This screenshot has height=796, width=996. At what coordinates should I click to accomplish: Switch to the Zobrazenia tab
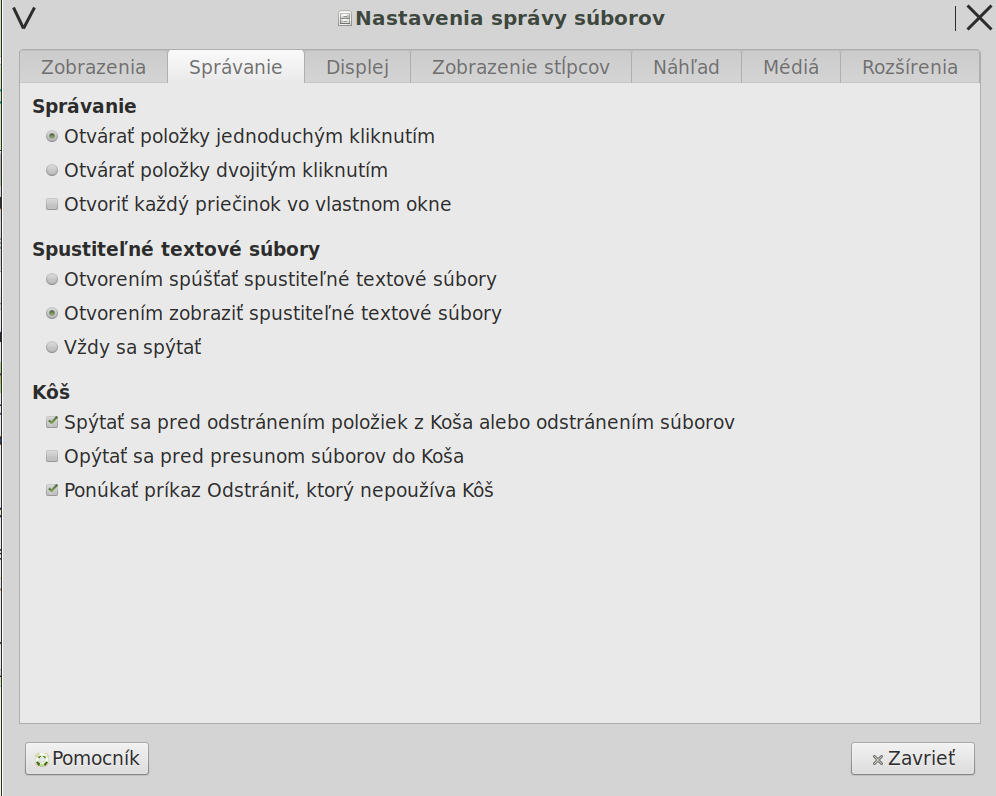click(93, 67)
